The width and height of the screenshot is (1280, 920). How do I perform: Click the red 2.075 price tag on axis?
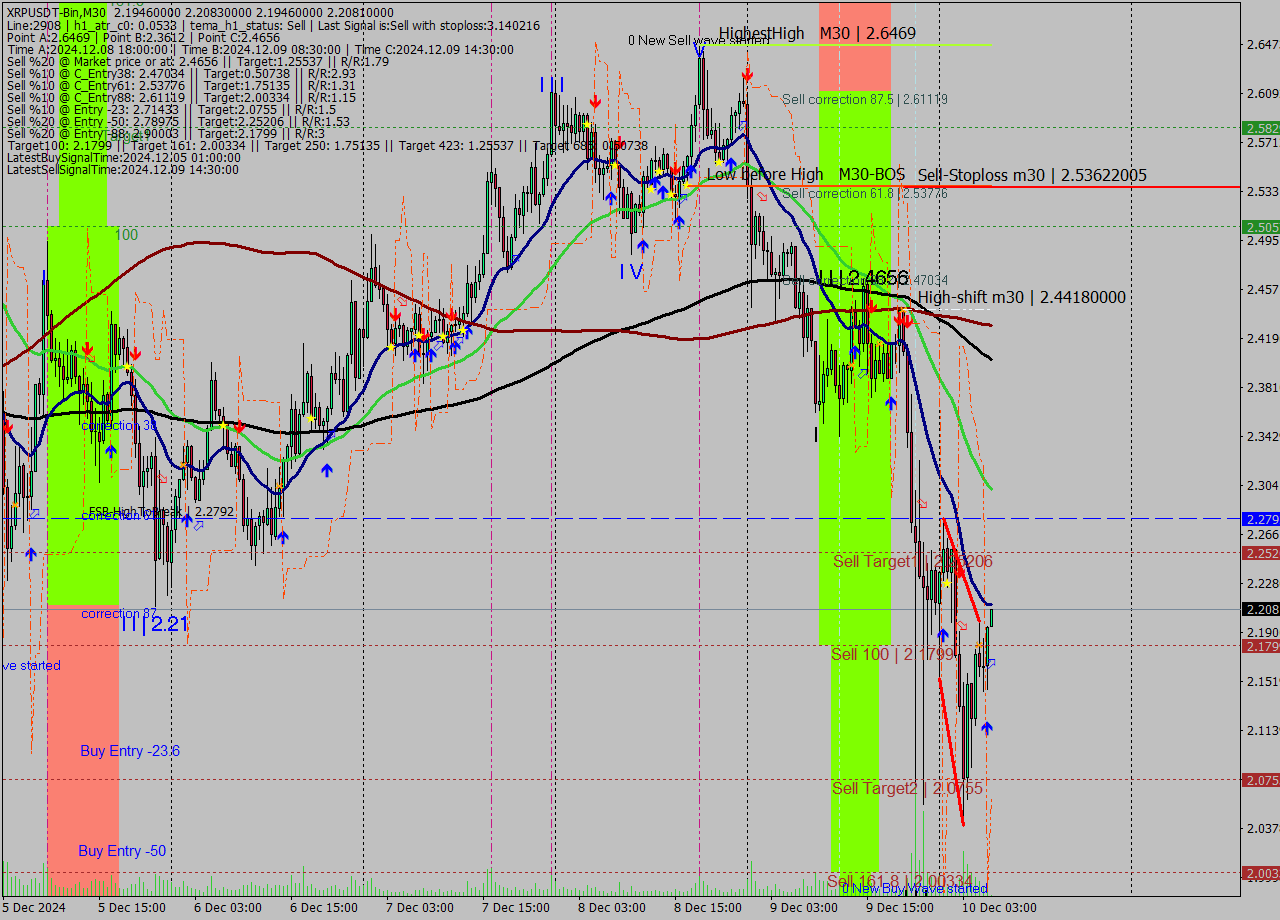point(1261,780)
